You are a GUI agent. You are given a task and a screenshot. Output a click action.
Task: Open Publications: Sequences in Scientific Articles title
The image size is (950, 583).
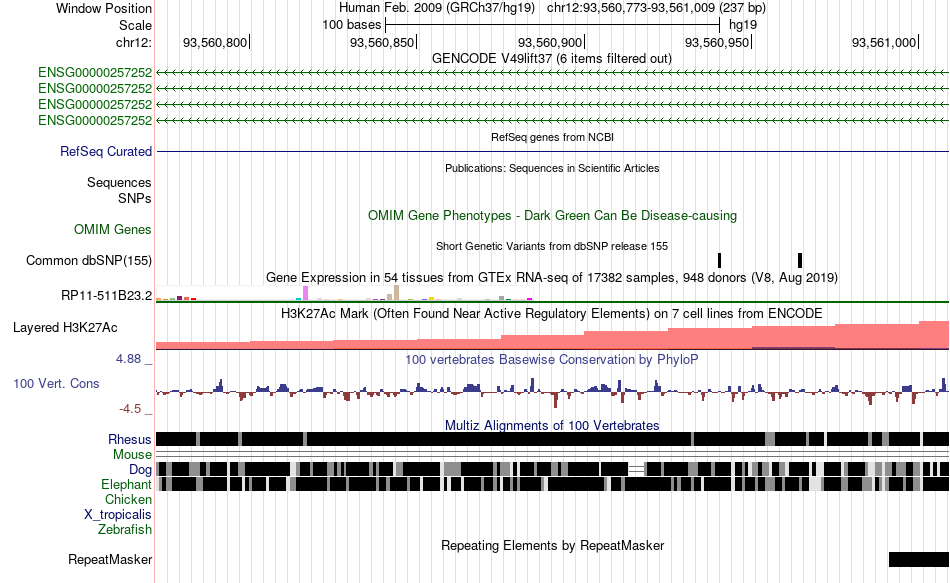552,168
